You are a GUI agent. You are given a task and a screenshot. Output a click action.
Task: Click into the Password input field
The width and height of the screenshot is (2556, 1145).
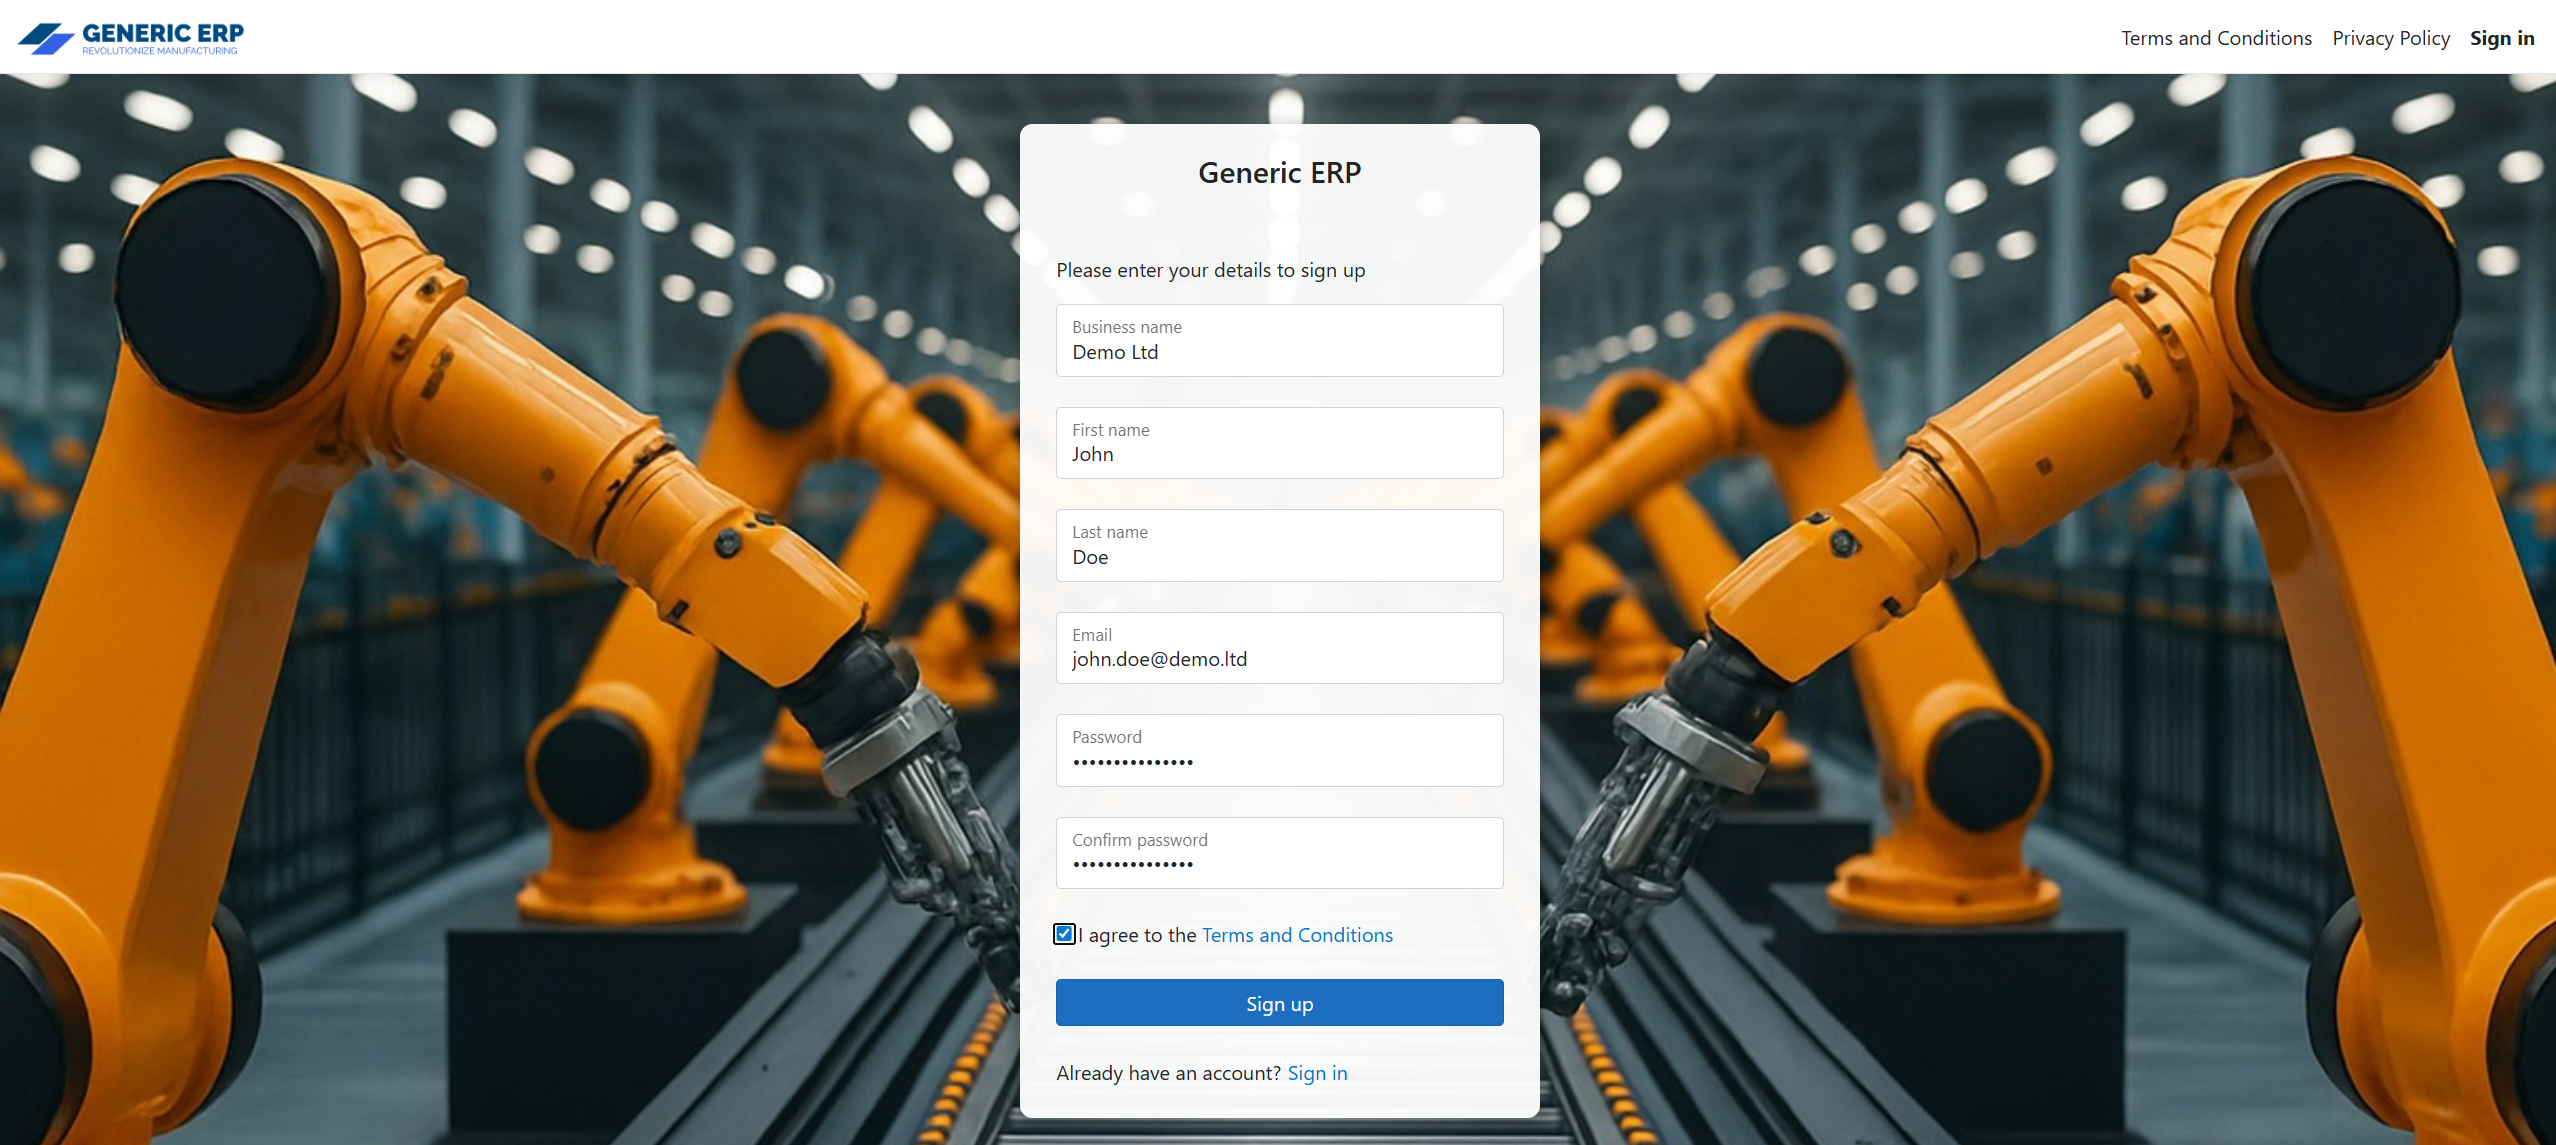1279,751
